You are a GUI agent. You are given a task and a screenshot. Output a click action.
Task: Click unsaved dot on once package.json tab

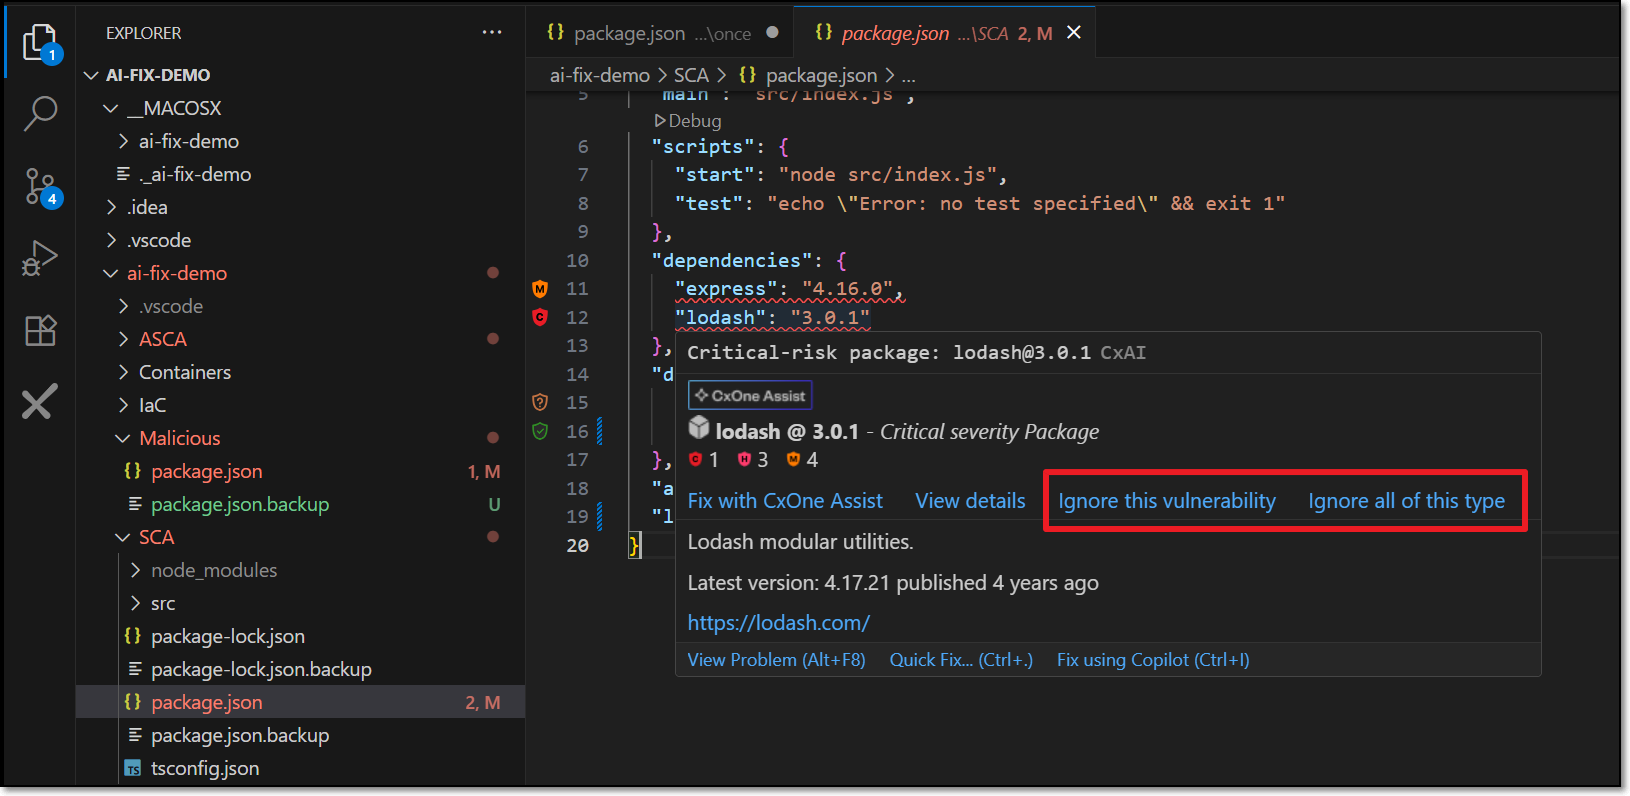pos(772,32)
